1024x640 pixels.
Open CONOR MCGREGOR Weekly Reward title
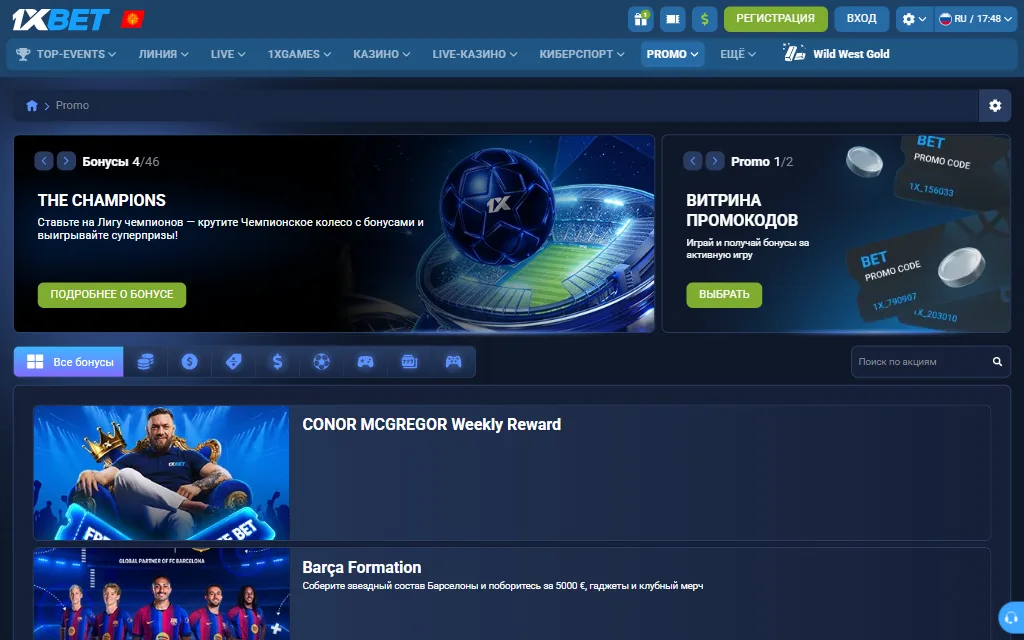[x=432, y=424]
